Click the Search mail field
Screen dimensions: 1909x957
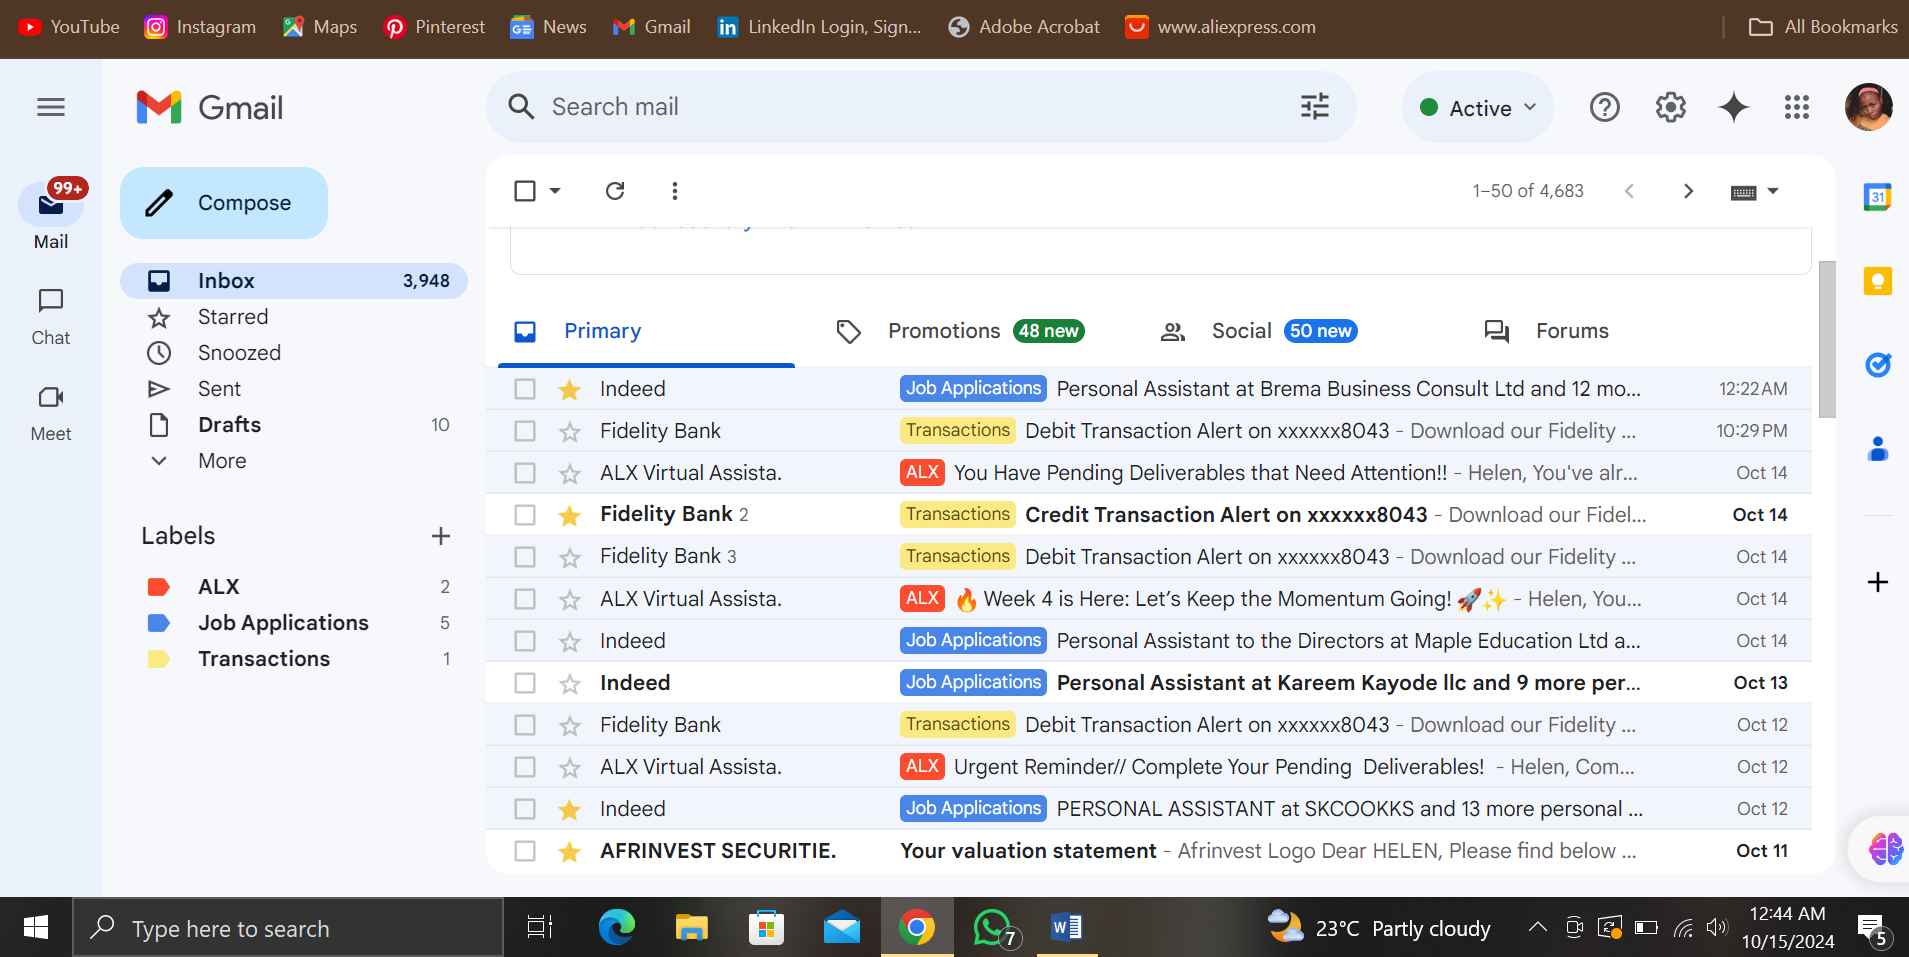pos(900,107)
